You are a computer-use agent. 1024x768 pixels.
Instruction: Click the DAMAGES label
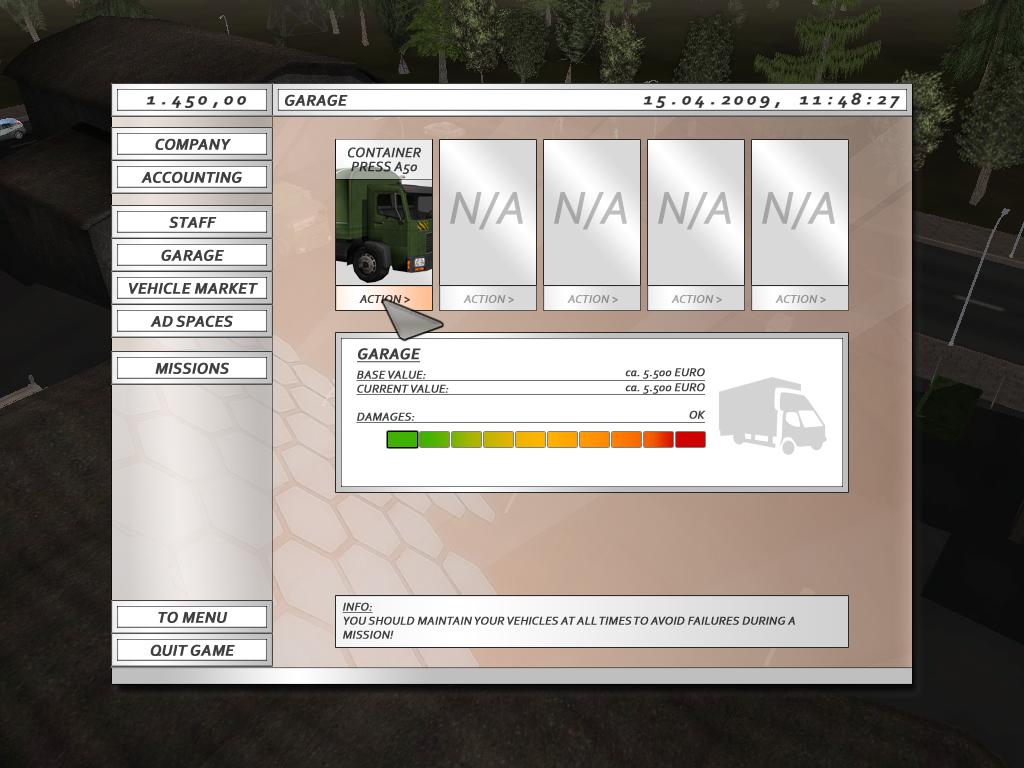(385, 417)
